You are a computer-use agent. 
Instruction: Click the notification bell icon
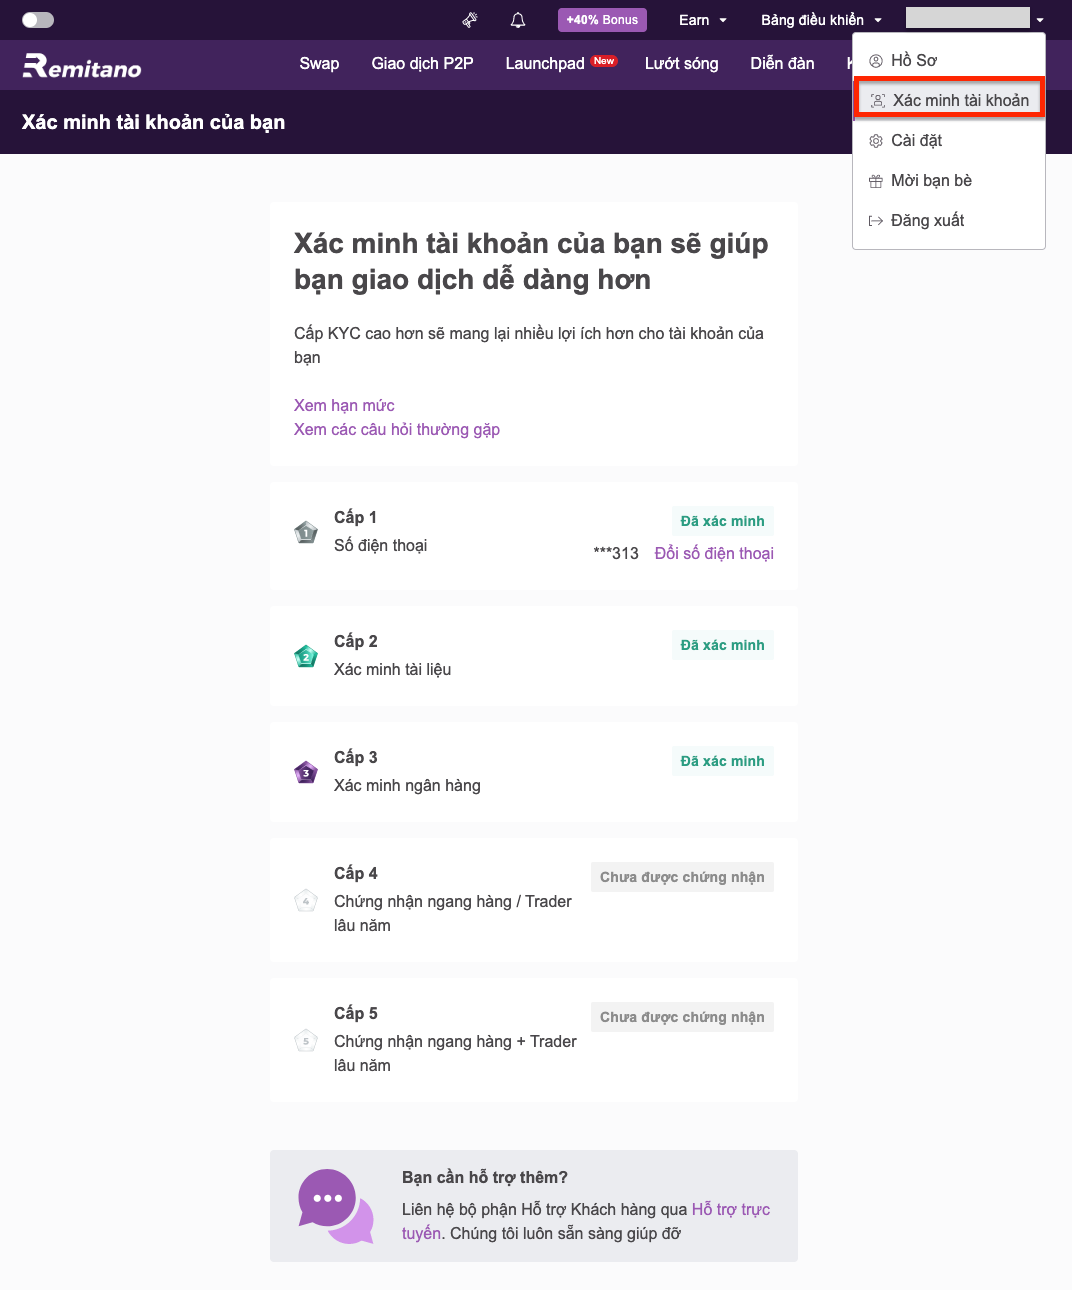(518, 20)
